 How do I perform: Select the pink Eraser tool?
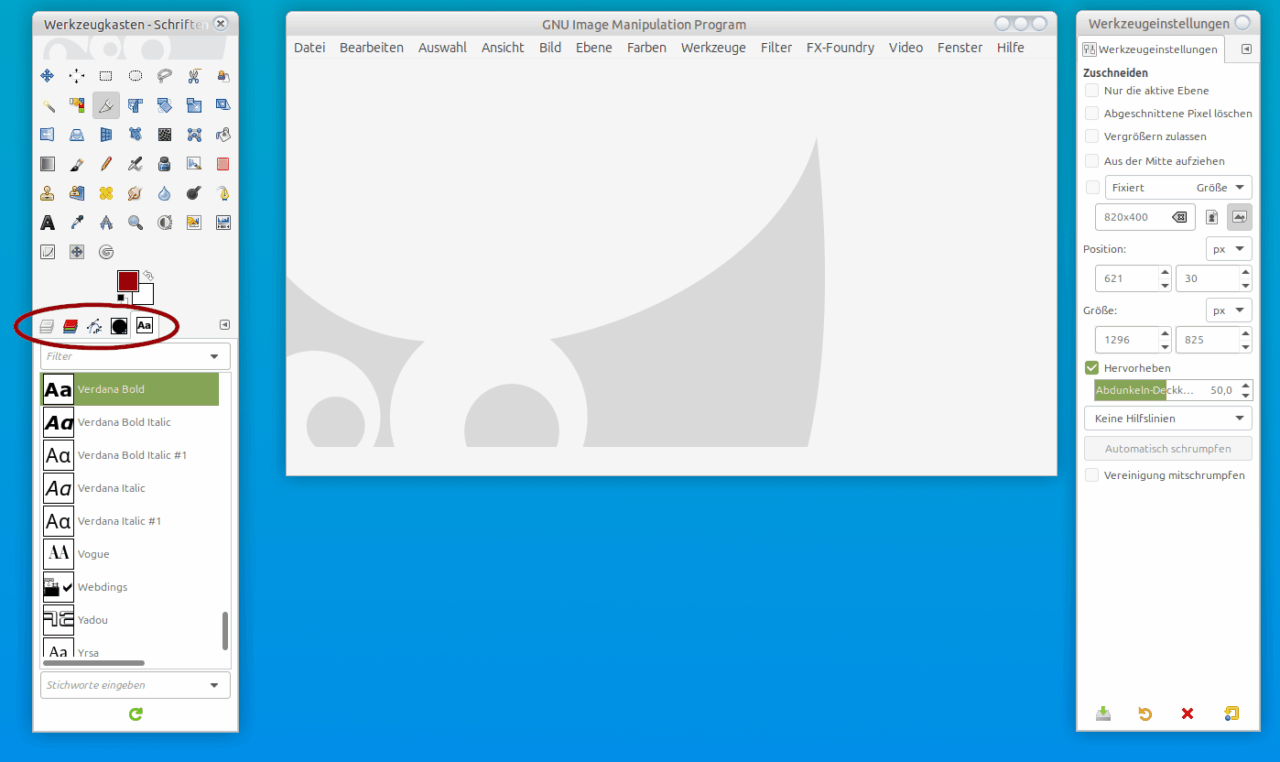point(223,164)
